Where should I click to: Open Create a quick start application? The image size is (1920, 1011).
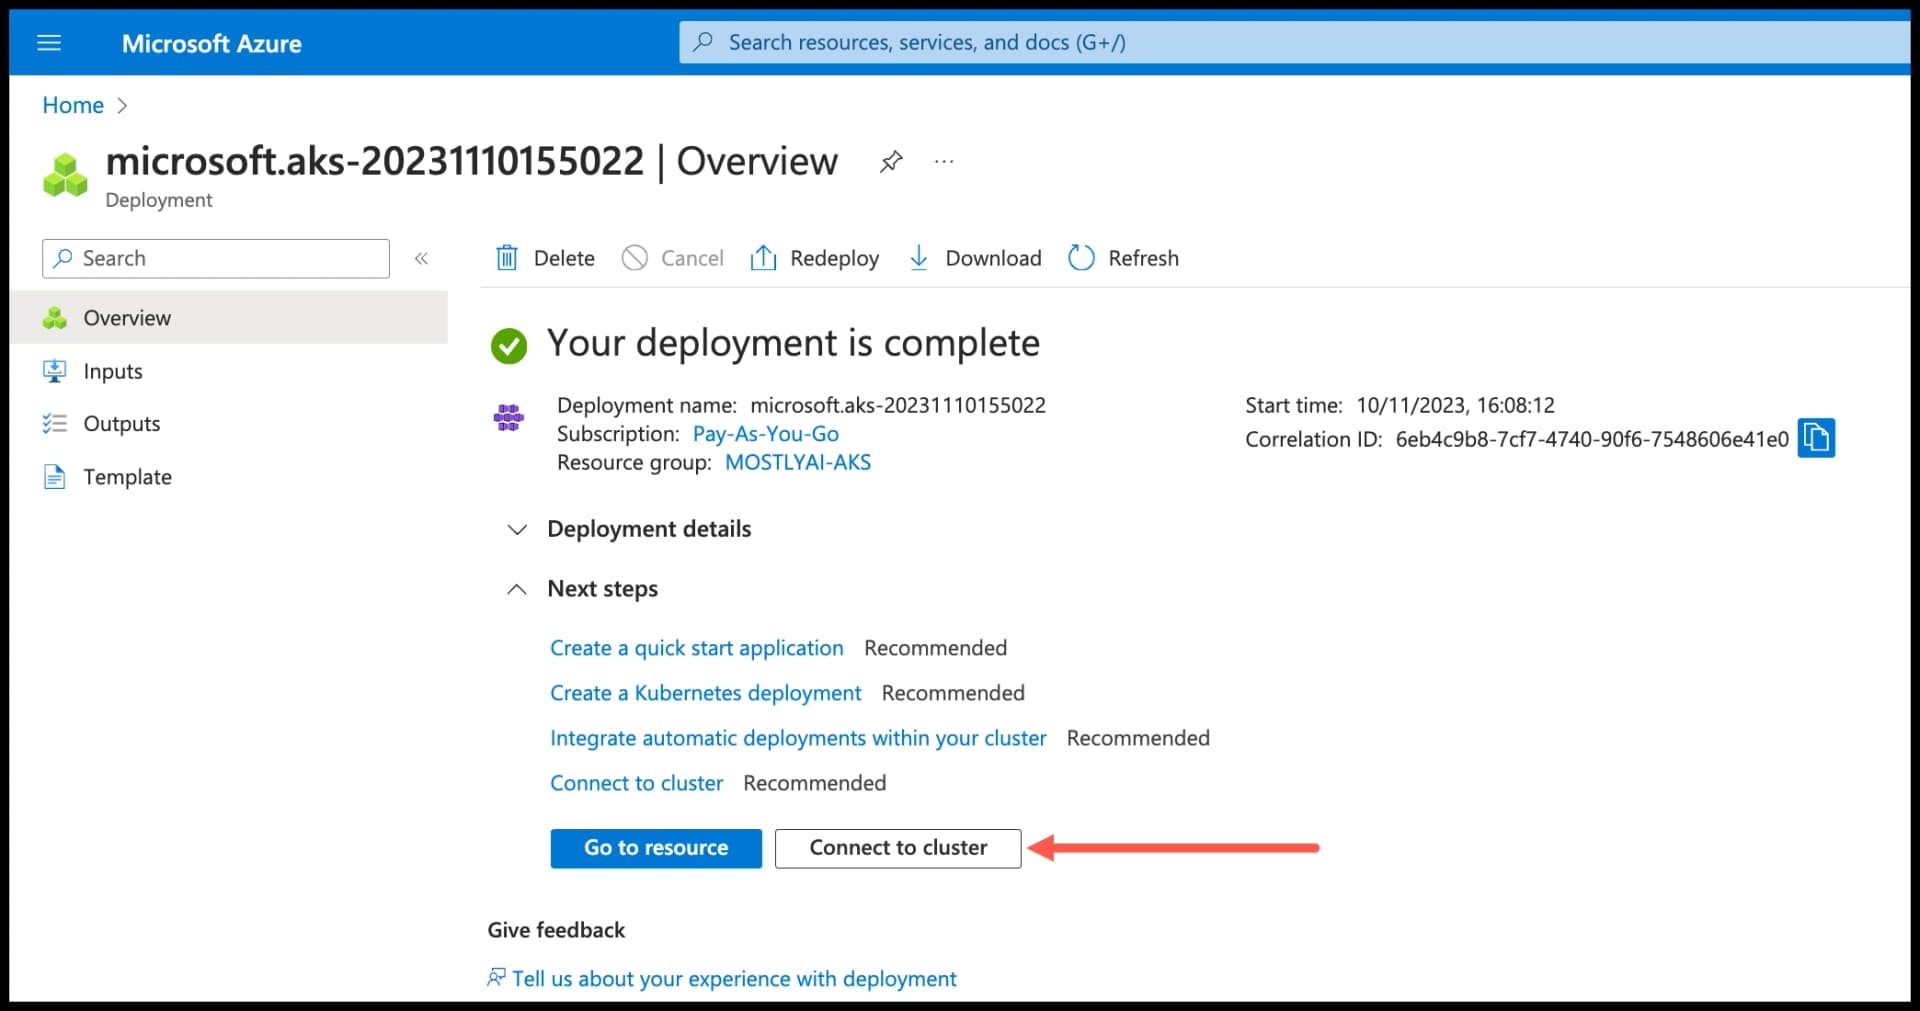pyautogui.click(x=696, y=647)
